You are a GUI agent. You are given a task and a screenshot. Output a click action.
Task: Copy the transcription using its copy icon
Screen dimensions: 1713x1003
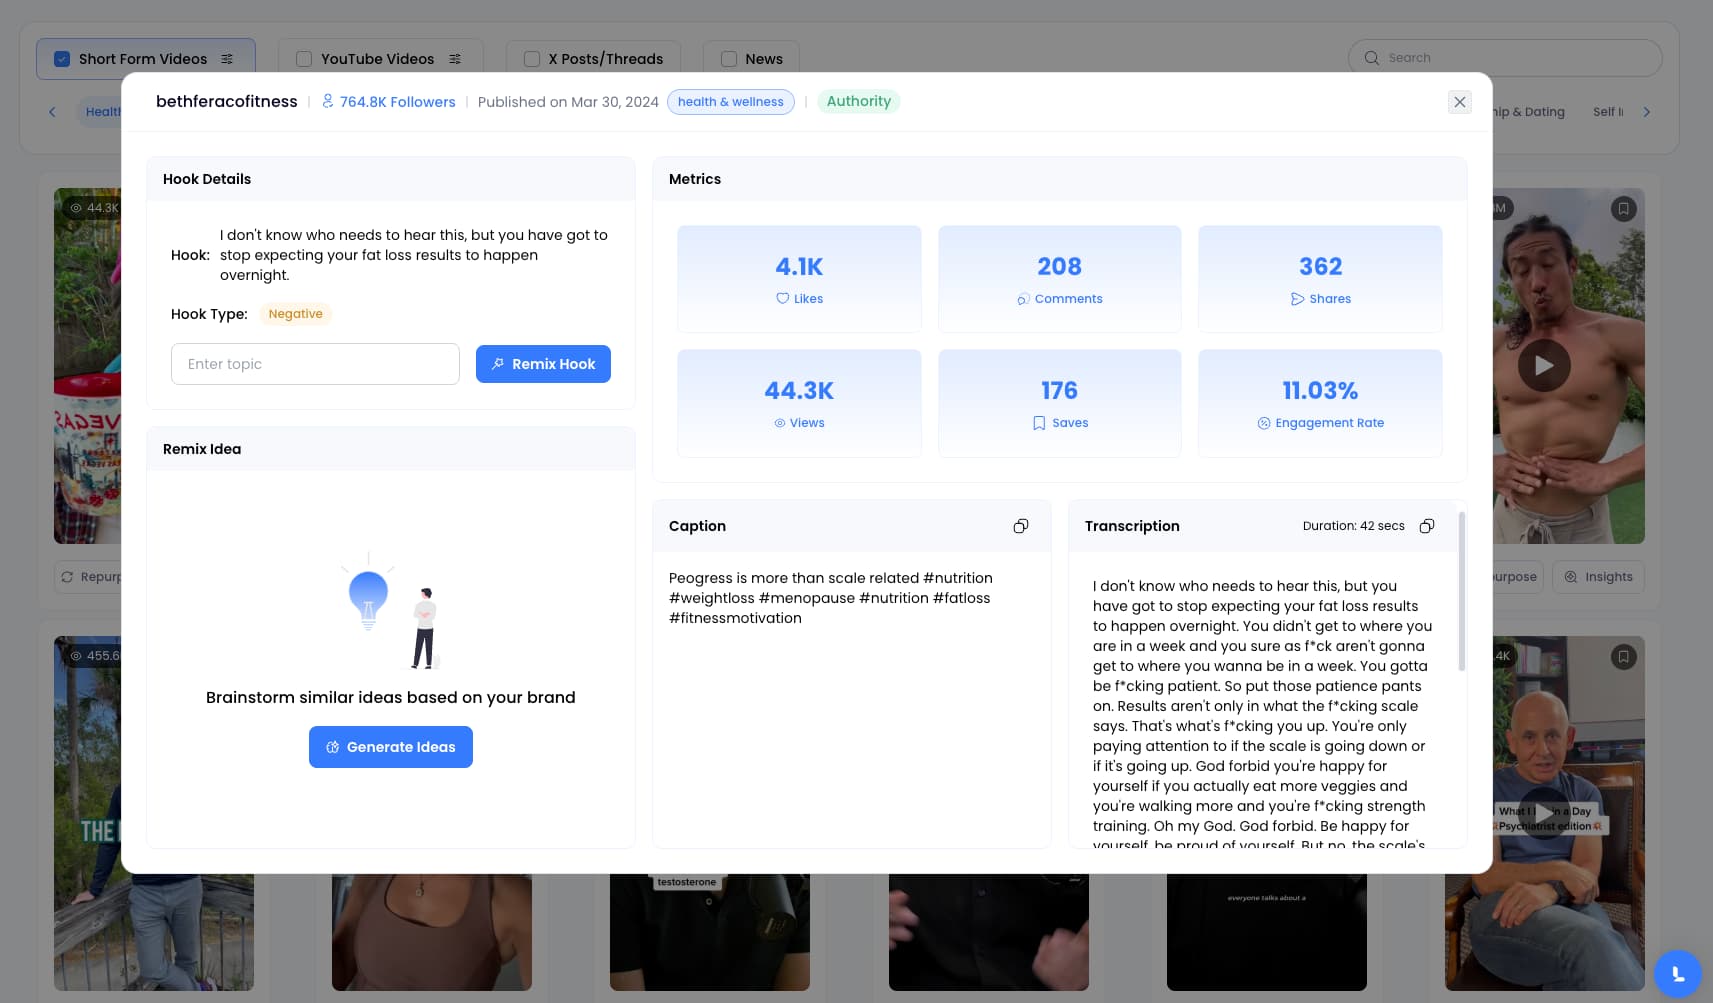tap(1427, 526)
